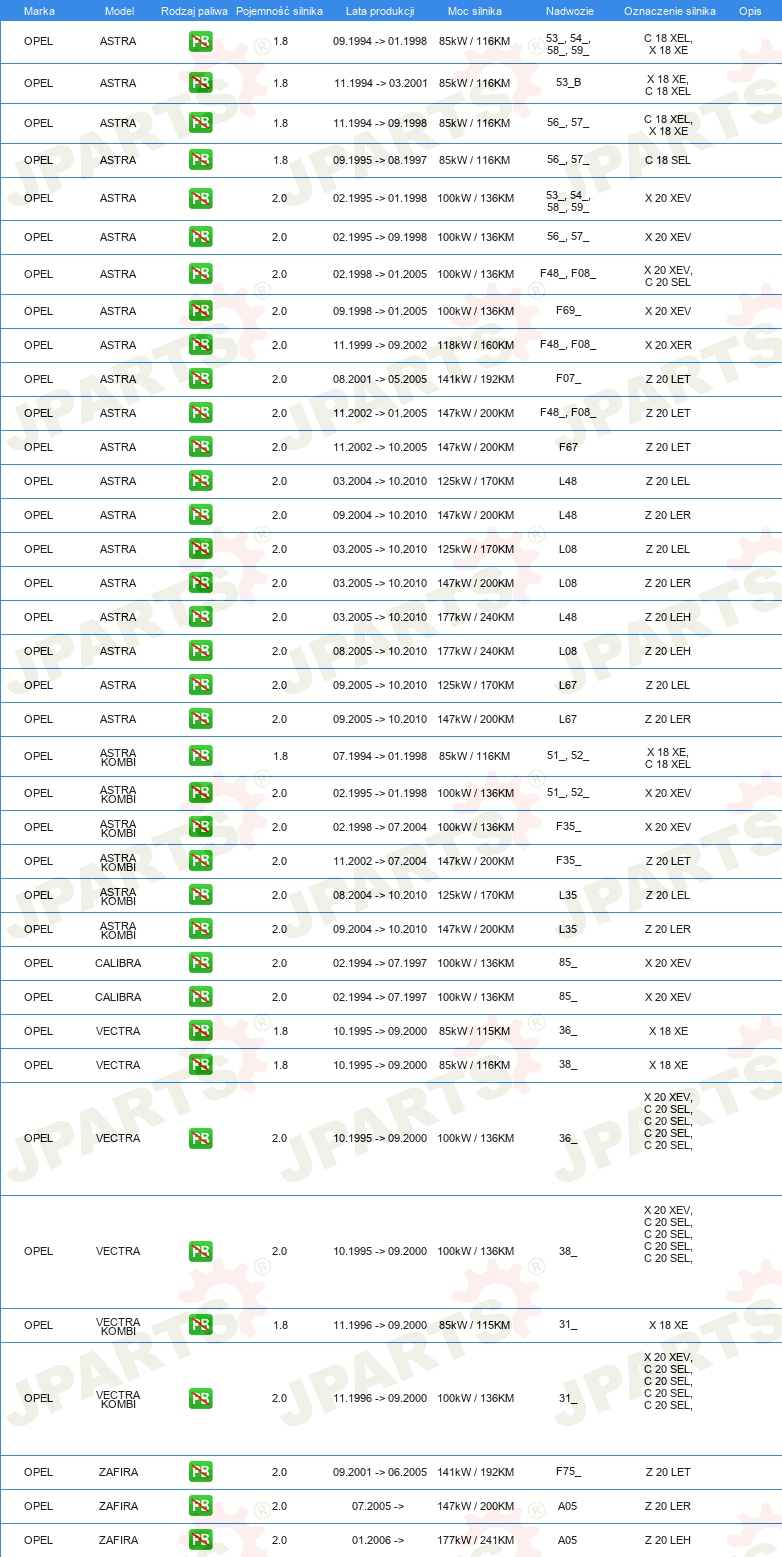Click the PB icon in the 11.2002 -> 01.2005 row
782x1557 pixels.
[x=200, y=413]
